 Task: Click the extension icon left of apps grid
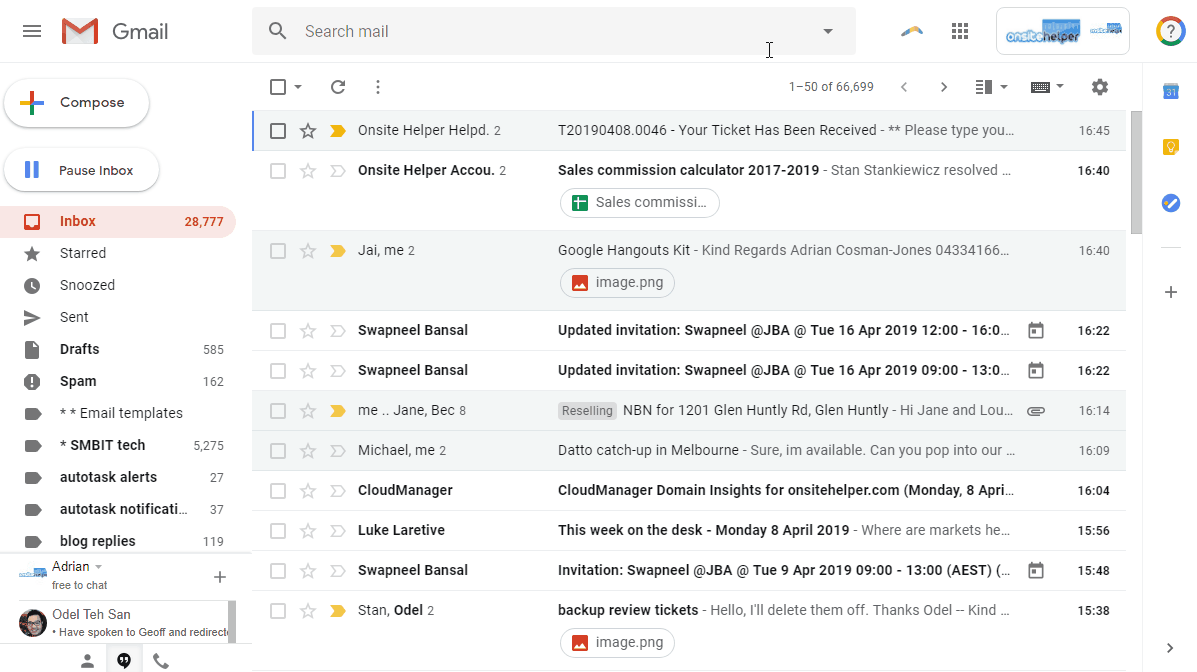tap(911, 31)
